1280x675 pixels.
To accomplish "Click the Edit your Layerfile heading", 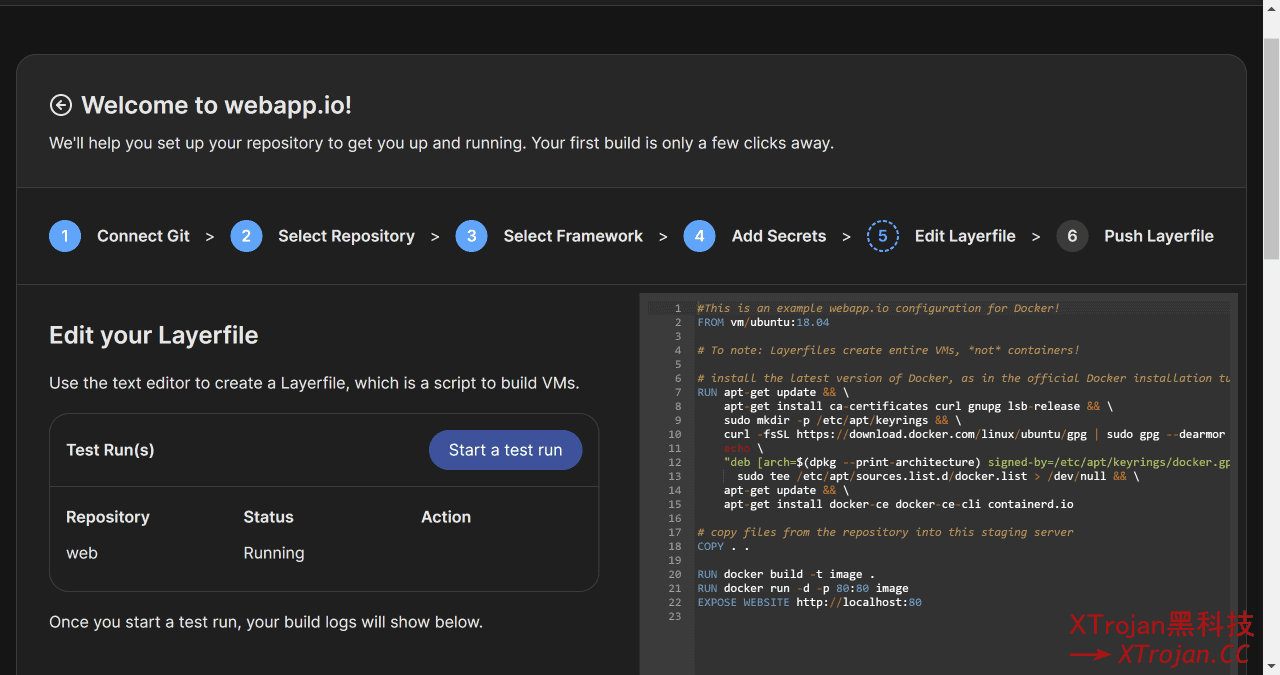I will tap(154, 335).
